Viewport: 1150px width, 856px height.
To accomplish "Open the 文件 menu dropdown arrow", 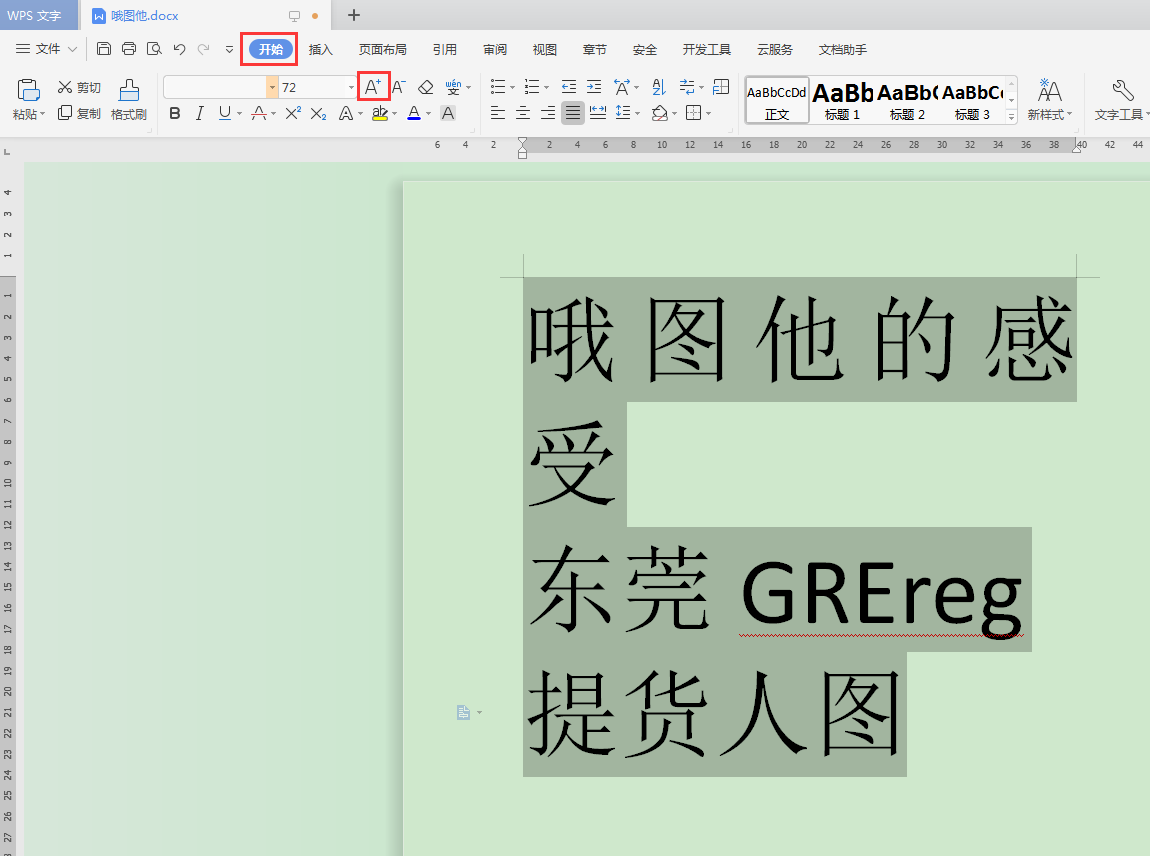I will click(x=72, y=49).
